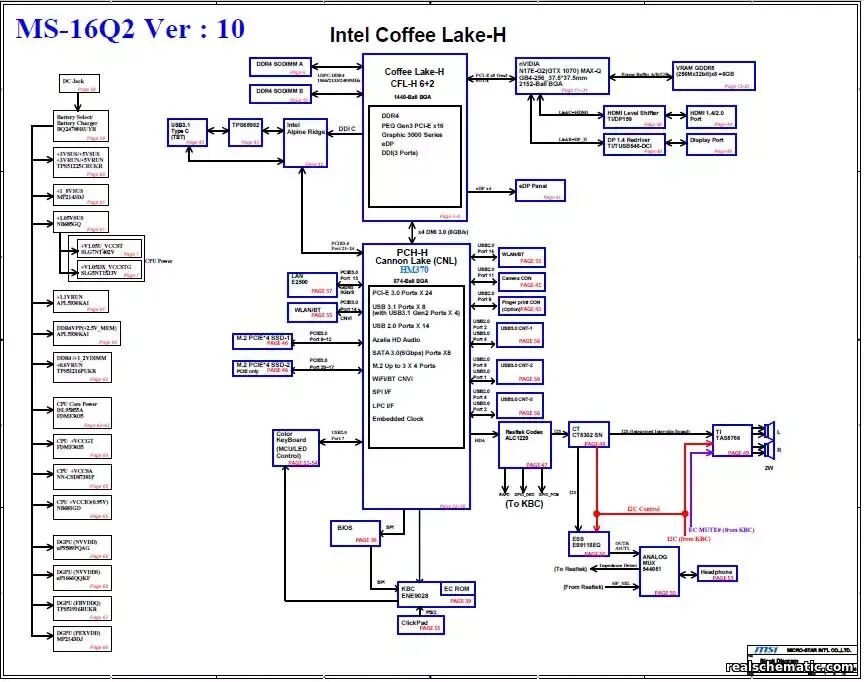Select the Finger print CON block

[x=521, y=306]
